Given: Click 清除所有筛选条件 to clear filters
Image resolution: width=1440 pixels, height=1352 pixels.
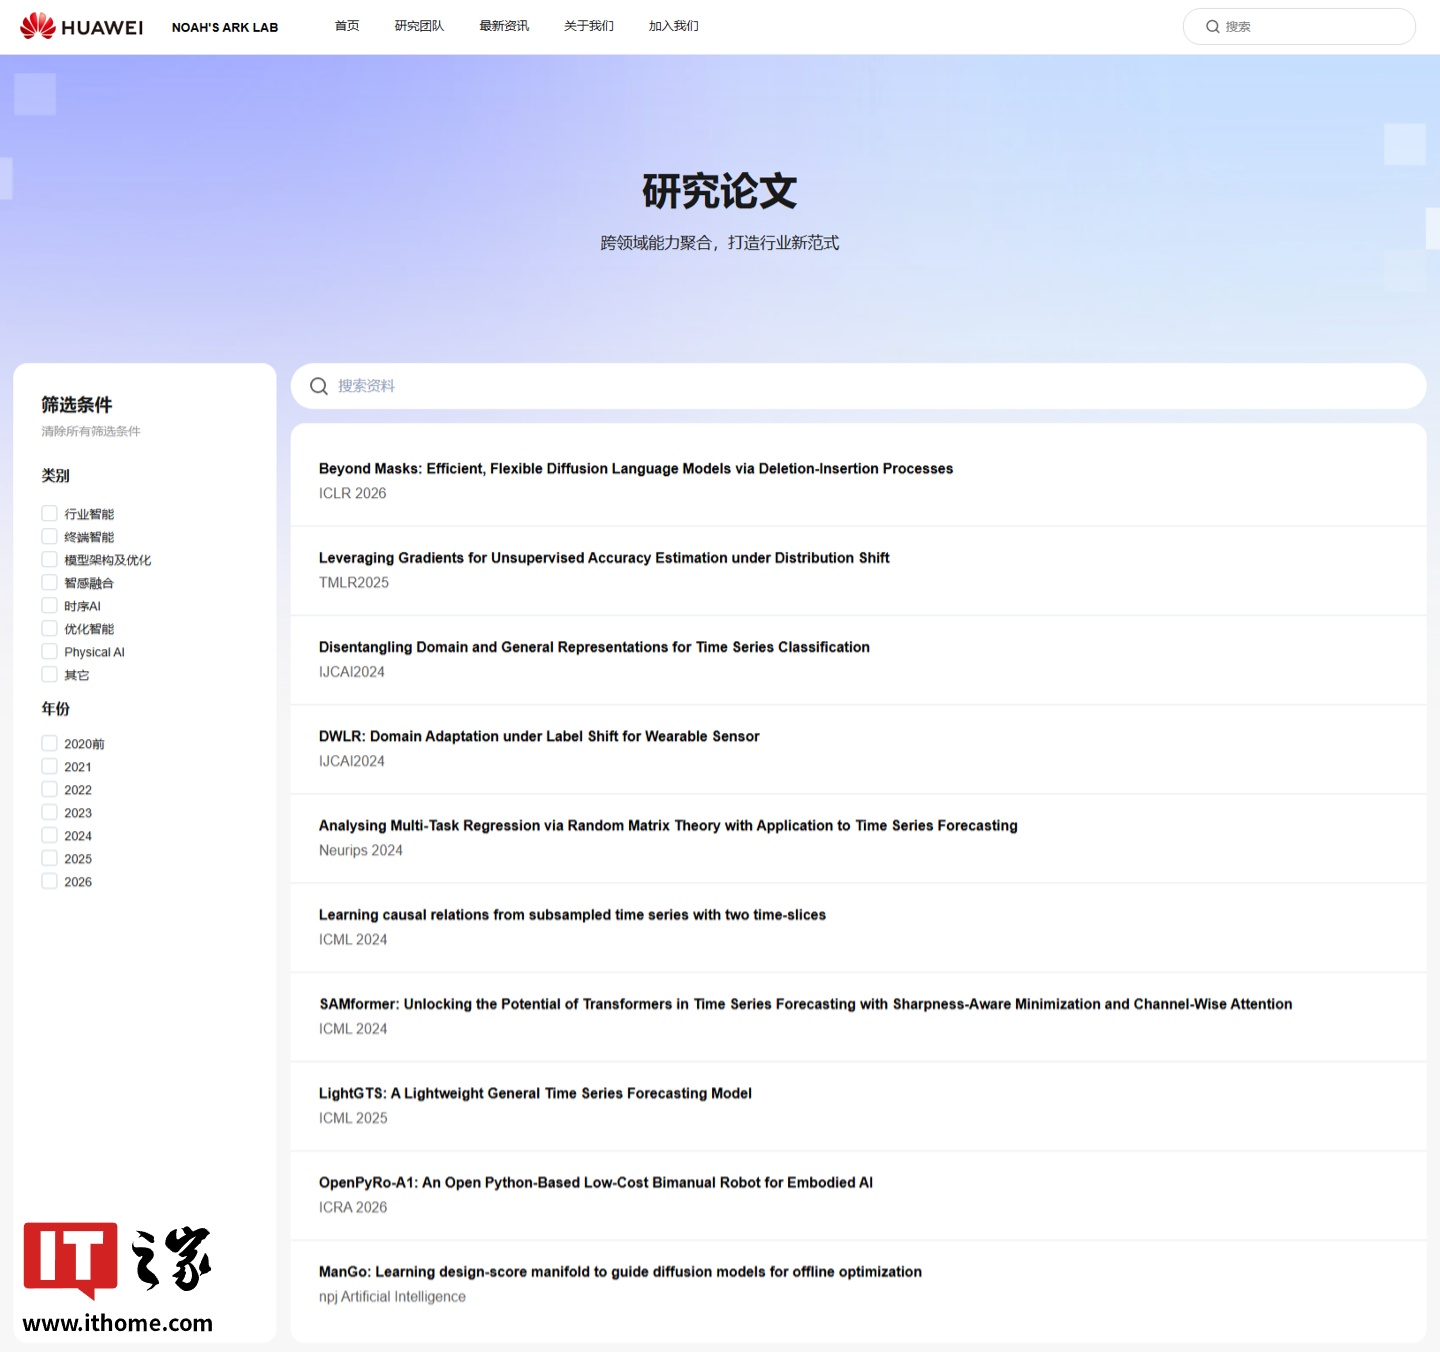Looking at the screenshot, I should pos(91,431).
